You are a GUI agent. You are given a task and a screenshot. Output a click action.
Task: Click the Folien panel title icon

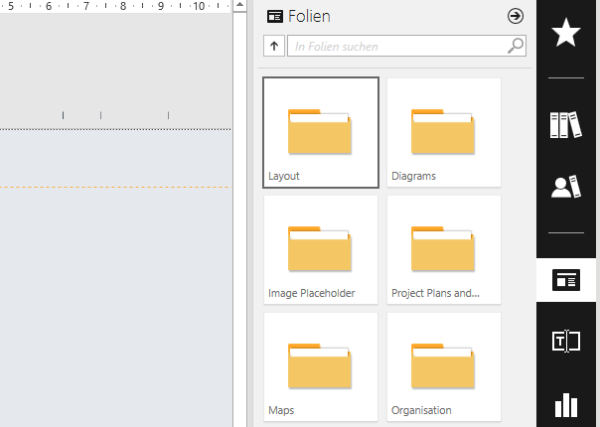tap(275, 17)
